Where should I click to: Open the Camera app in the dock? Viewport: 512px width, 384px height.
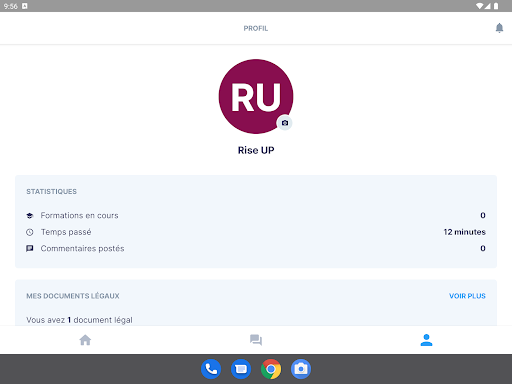pyautogui.click(x=301, y=369)
